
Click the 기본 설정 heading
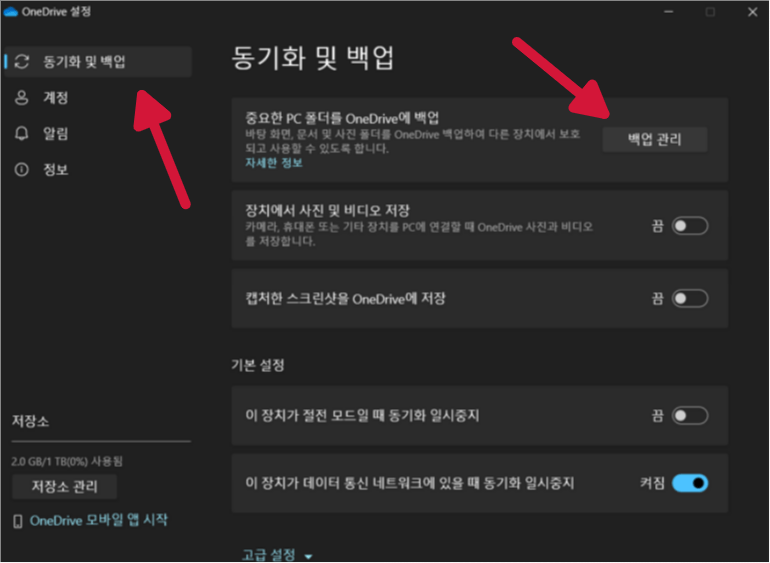pos(258,365)
